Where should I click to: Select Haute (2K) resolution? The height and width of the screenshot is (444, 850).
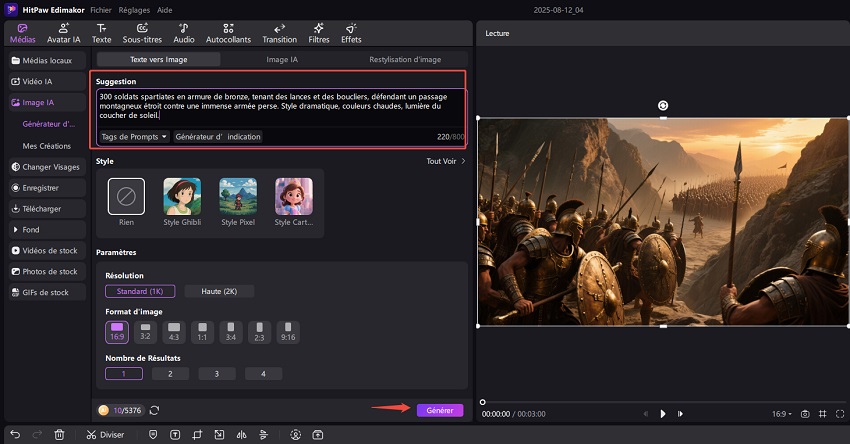[x=219, y=291]
